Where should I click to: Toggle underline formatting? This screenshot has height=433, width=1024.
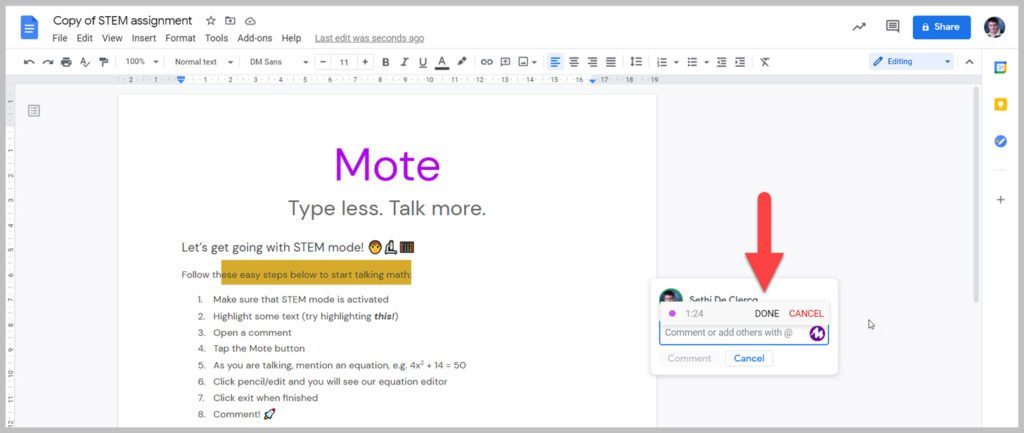click(x=423, y=62)
